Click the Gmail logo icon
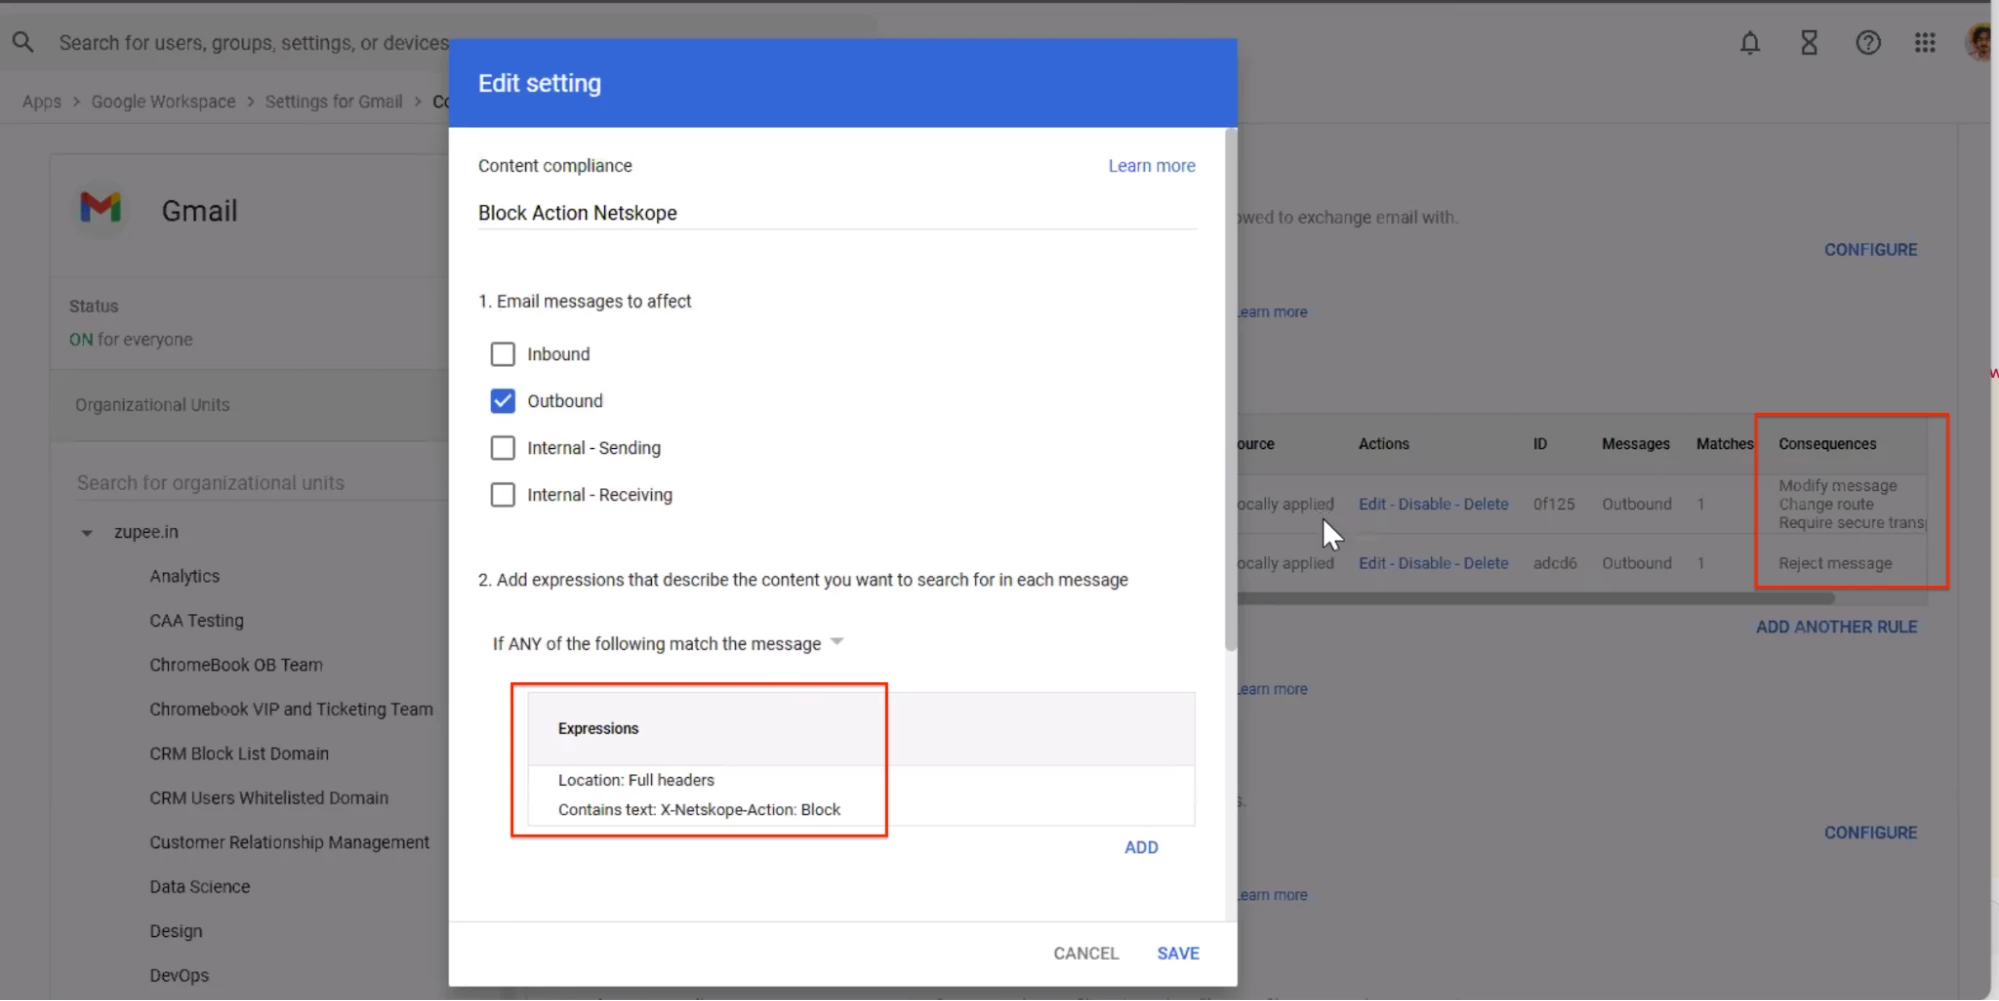 pos(100,208)
